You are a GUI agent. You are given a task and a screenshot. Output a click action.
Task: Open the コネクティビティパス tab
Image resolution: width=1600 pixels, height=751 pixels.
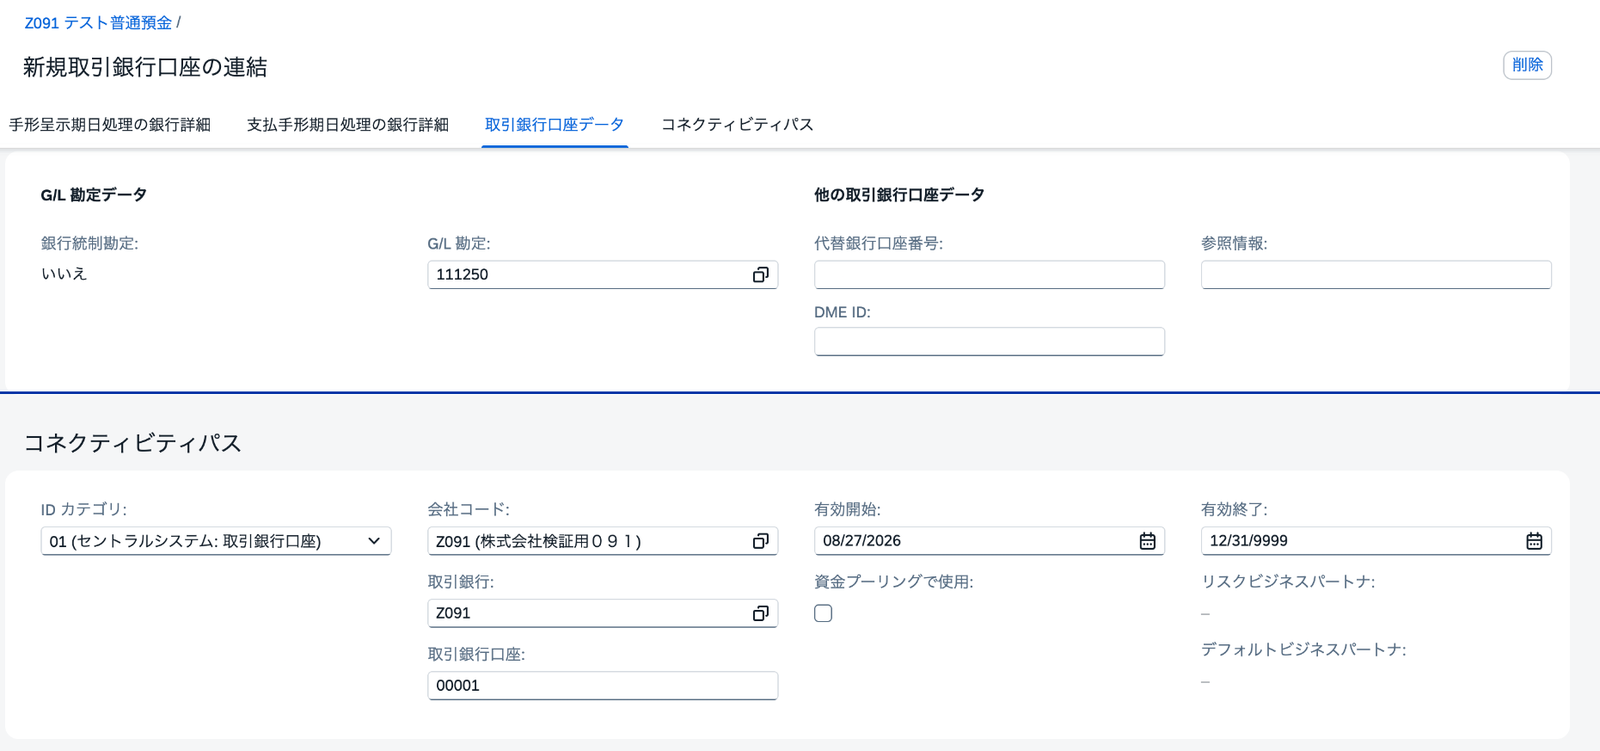737,125
